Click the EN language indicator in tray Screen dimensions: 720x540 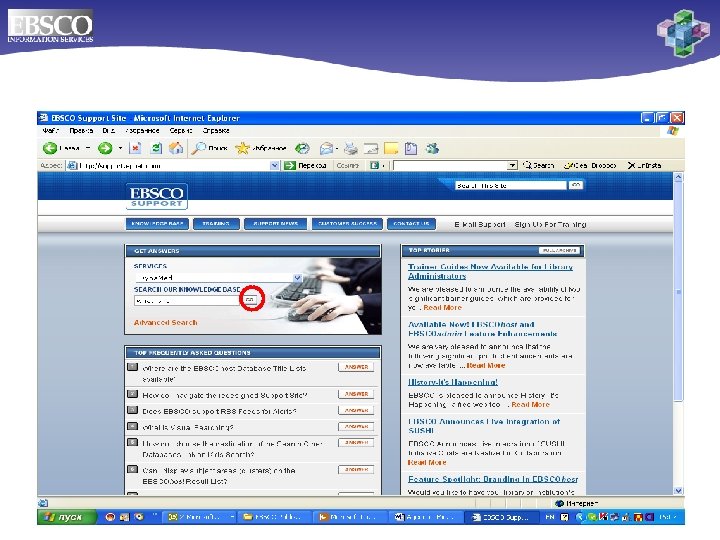pos(550,517)
